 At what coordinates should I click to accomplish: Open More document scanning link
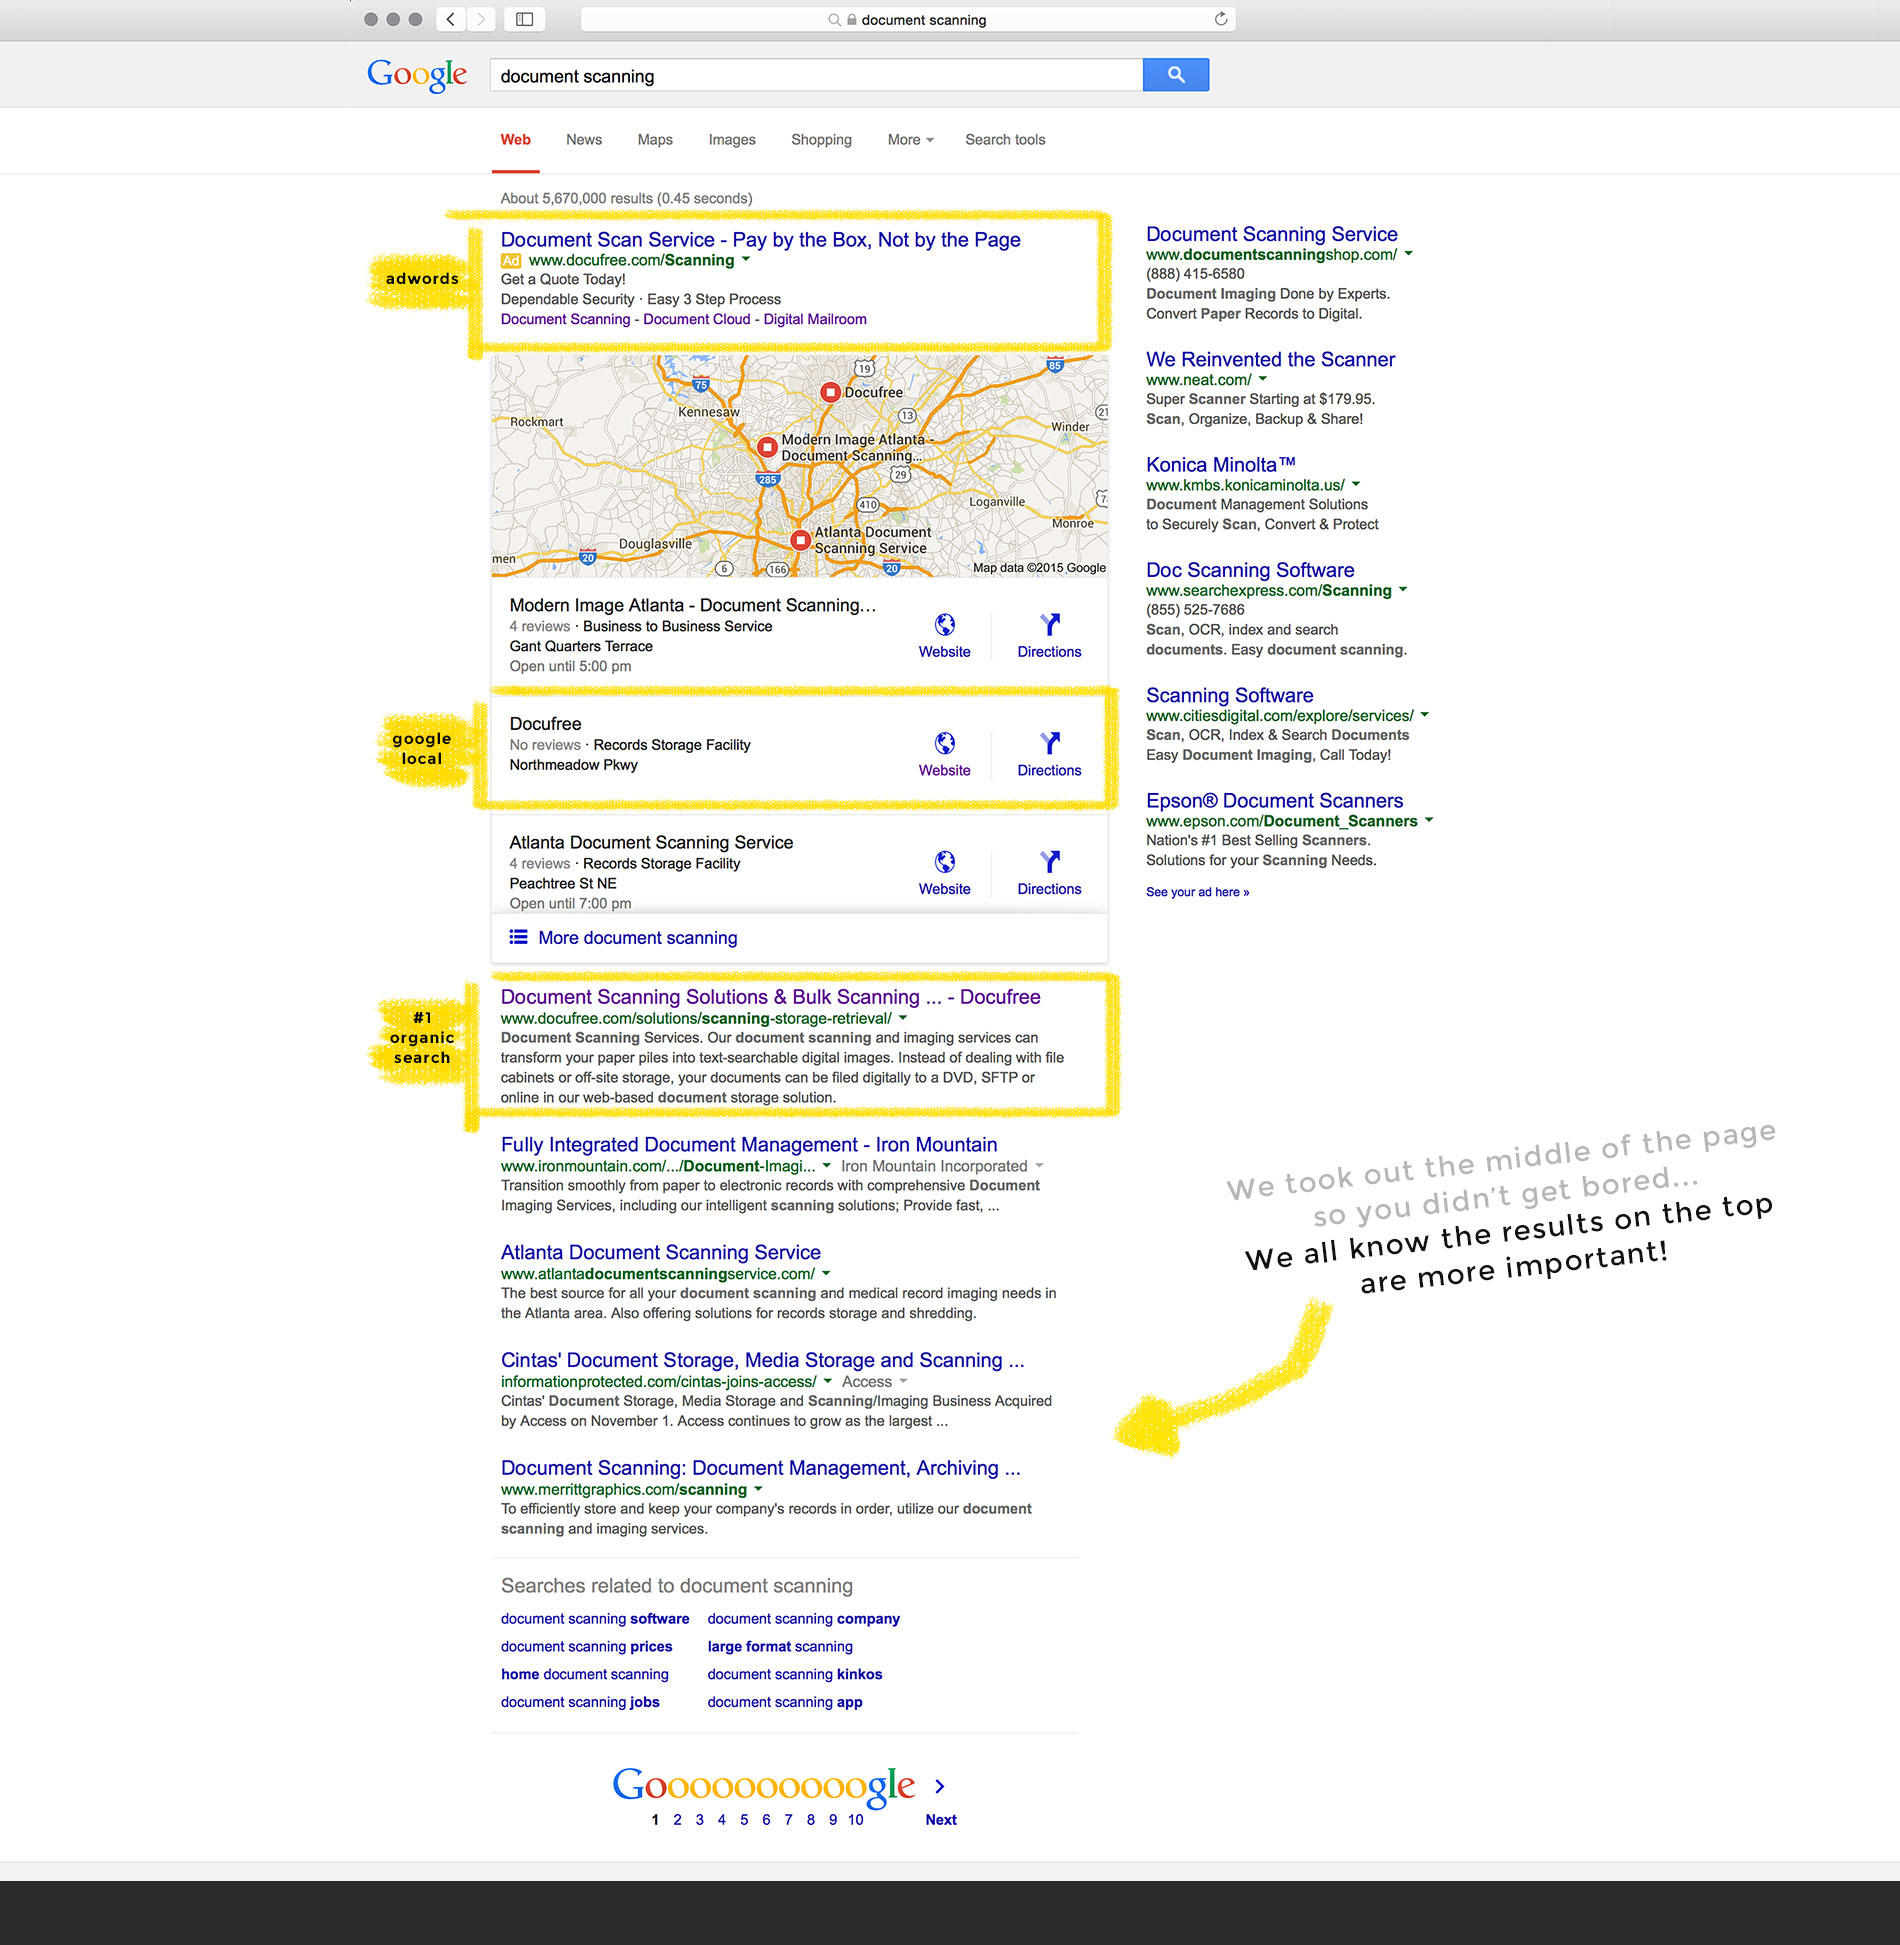click(638, 938)
